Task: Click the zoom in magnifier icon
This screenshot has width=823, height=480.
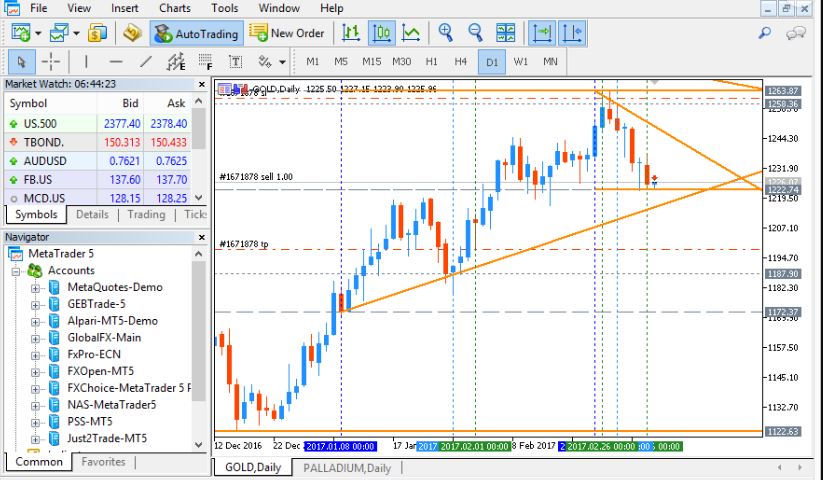Action: point(446,33)
